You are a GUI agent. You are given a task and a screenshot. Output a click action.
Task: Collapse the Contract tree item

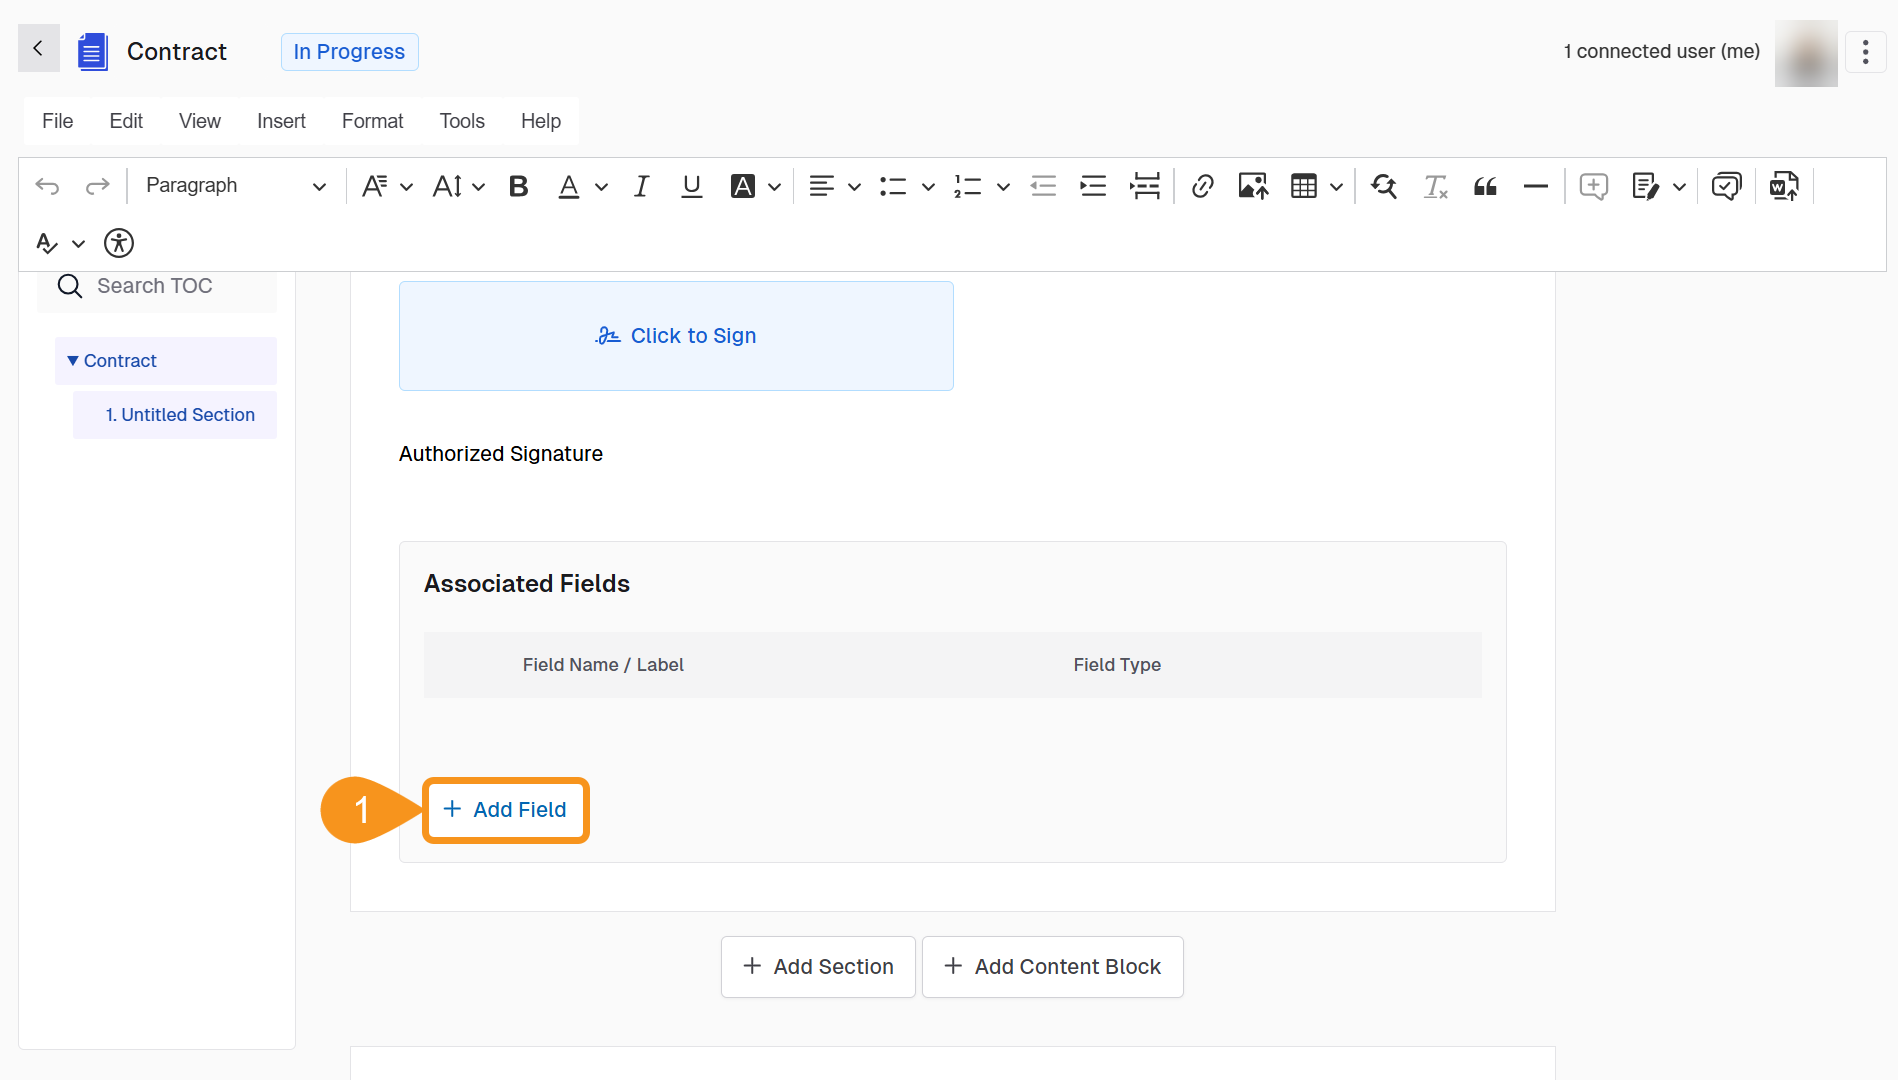point(73,361)
